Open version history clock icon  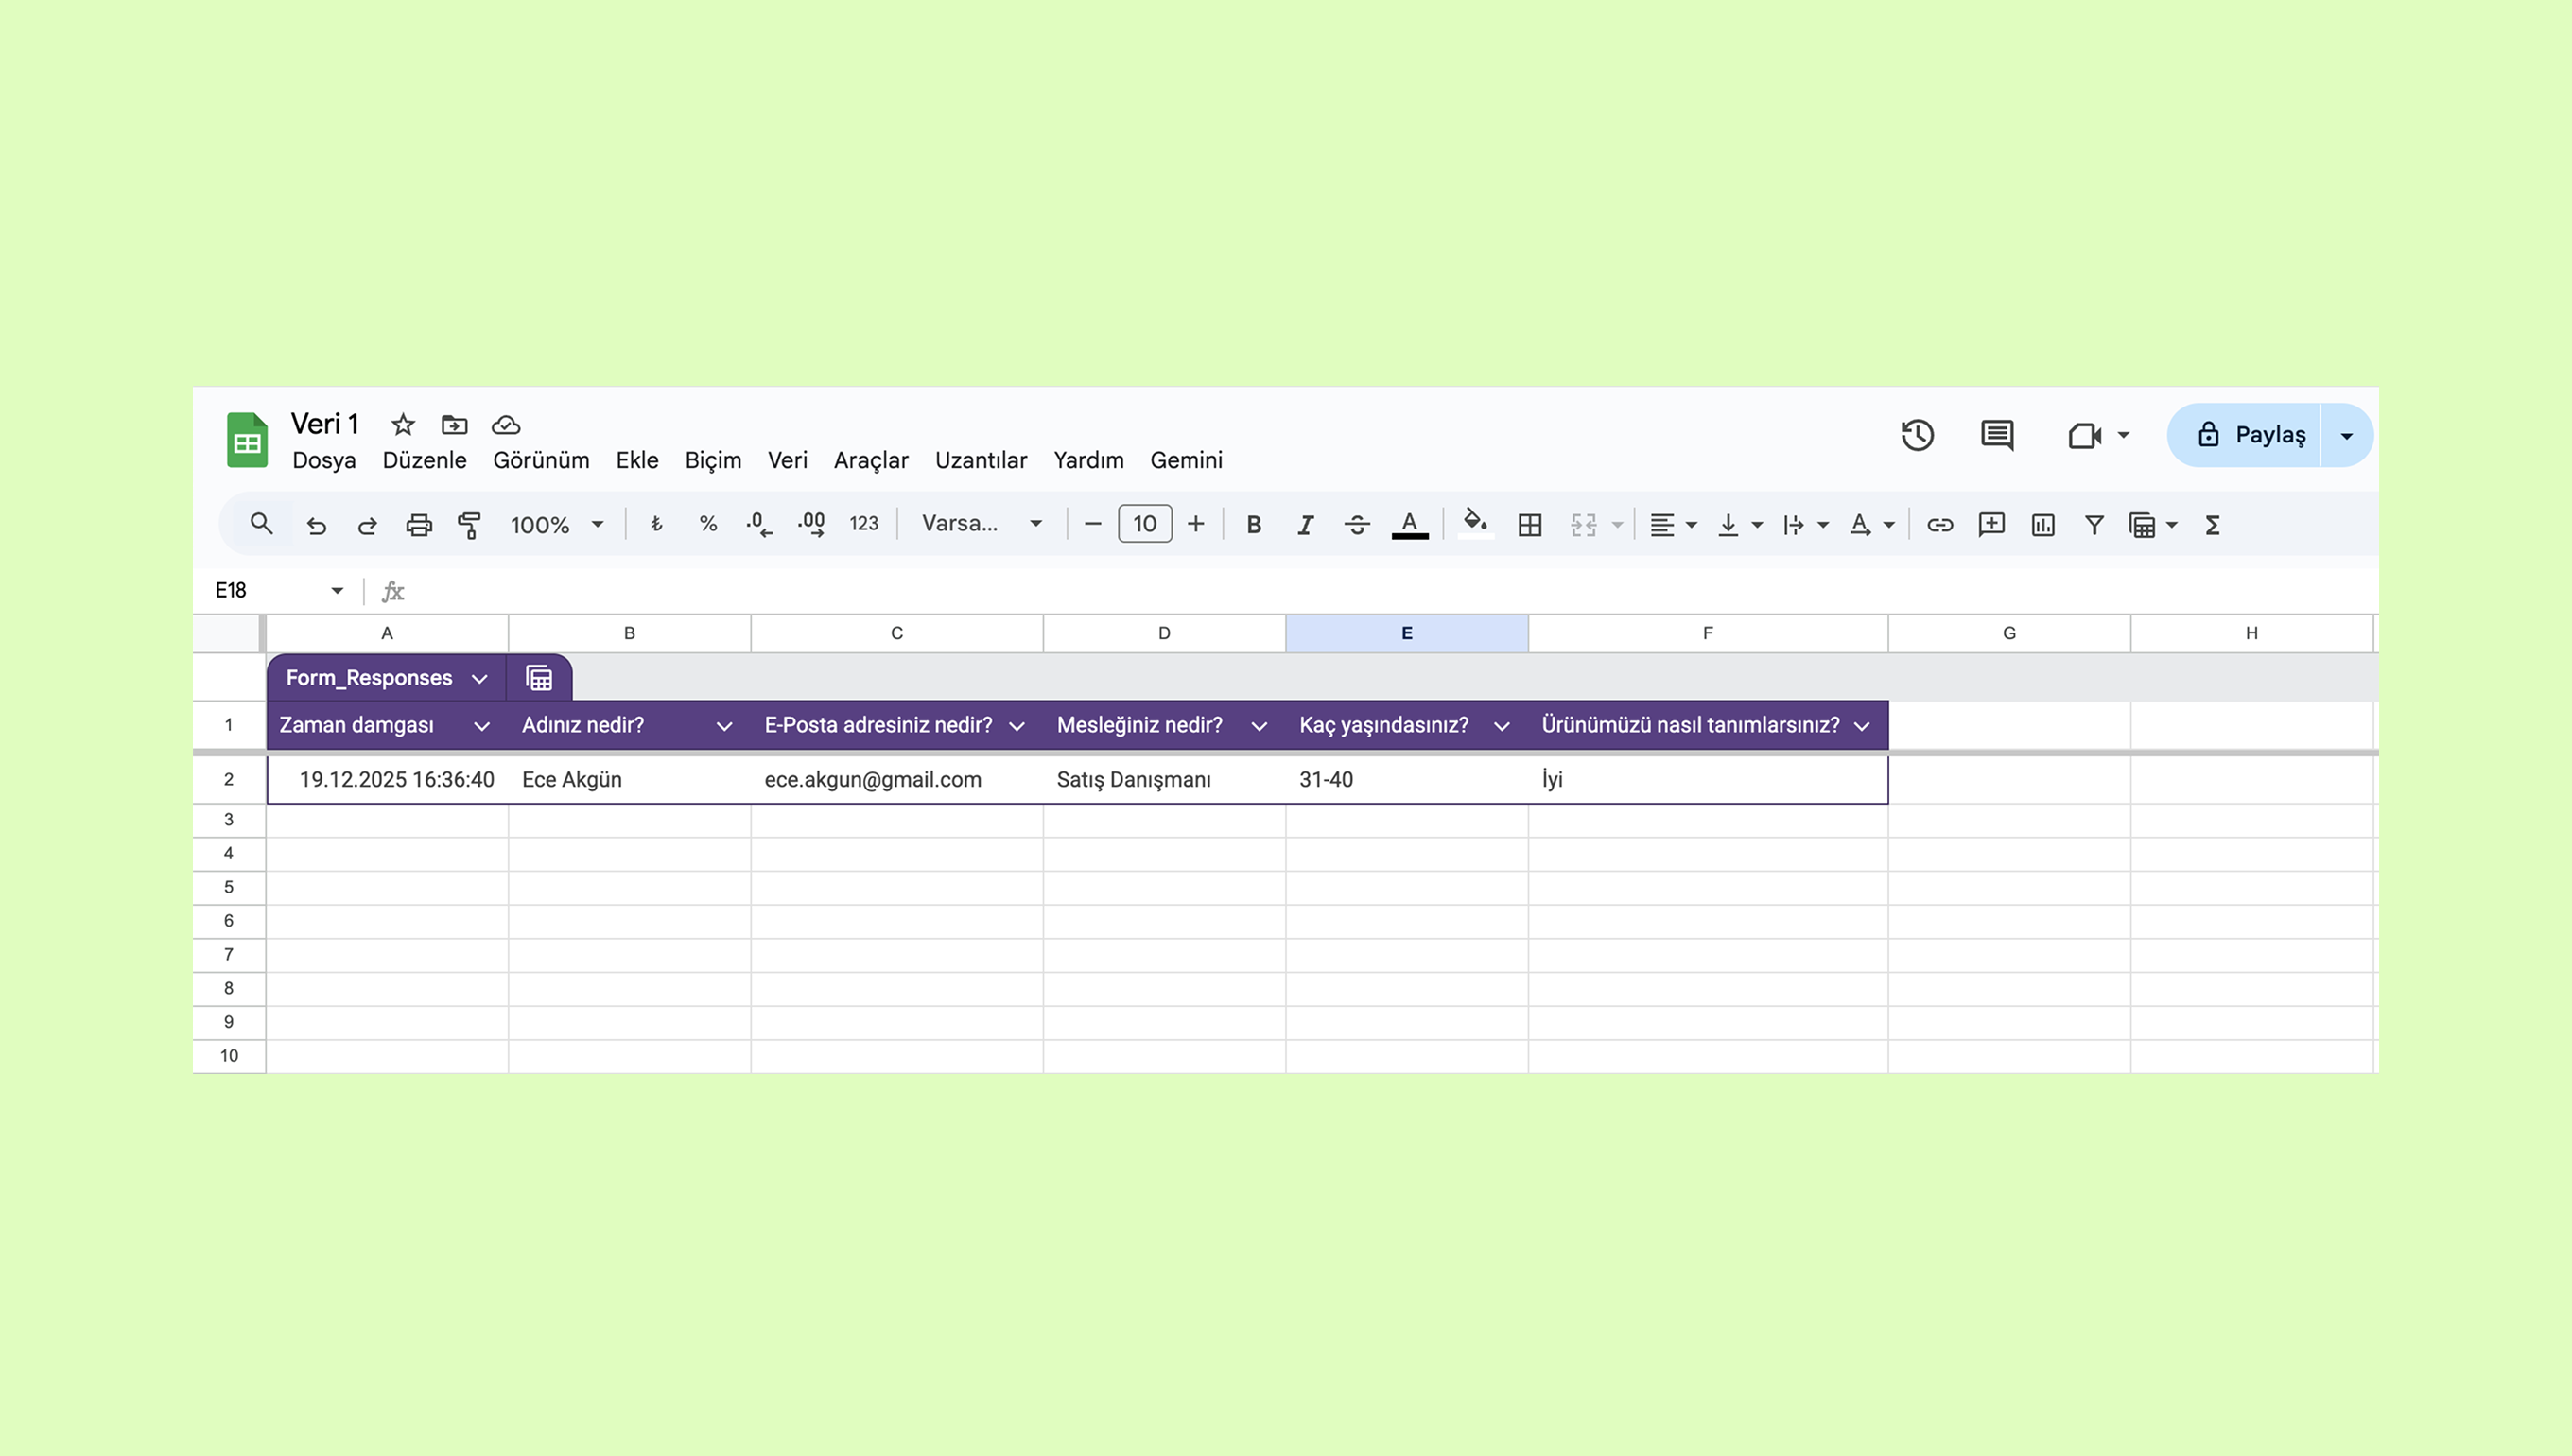(x=1917, y=435)
